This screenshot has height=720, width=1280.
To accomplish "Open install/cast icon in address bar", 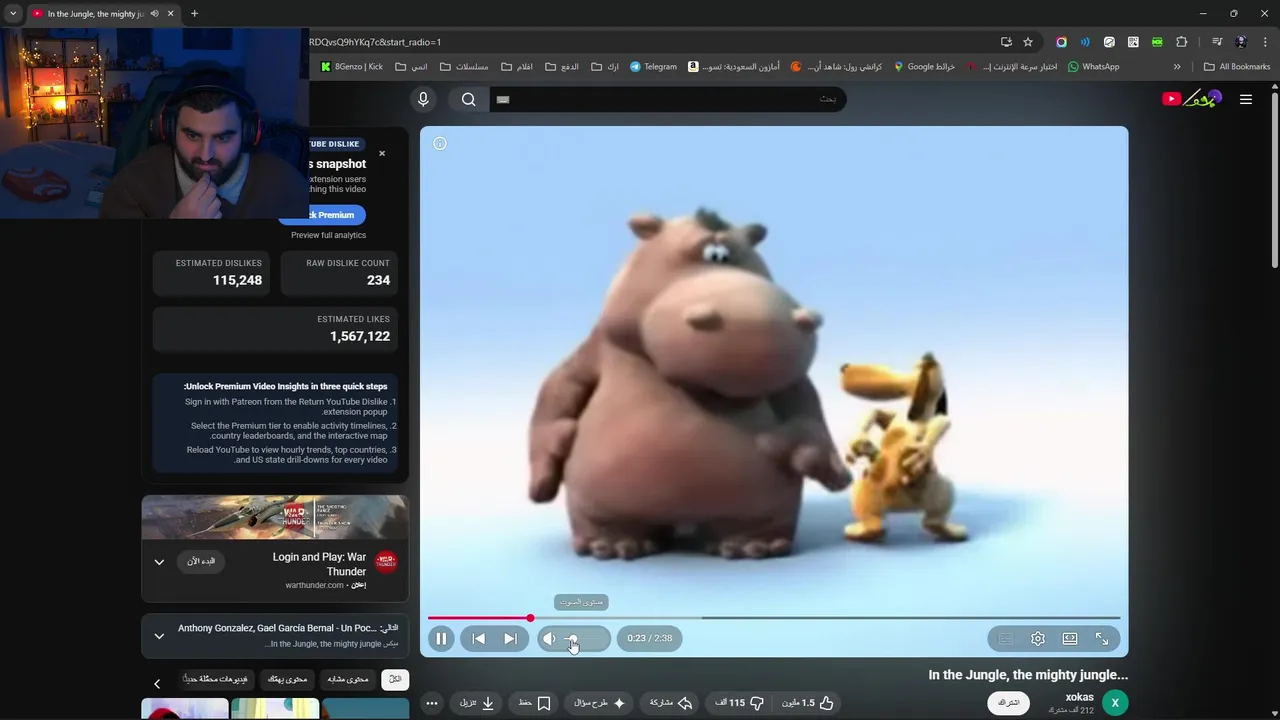I will [x=1006, y=42].
